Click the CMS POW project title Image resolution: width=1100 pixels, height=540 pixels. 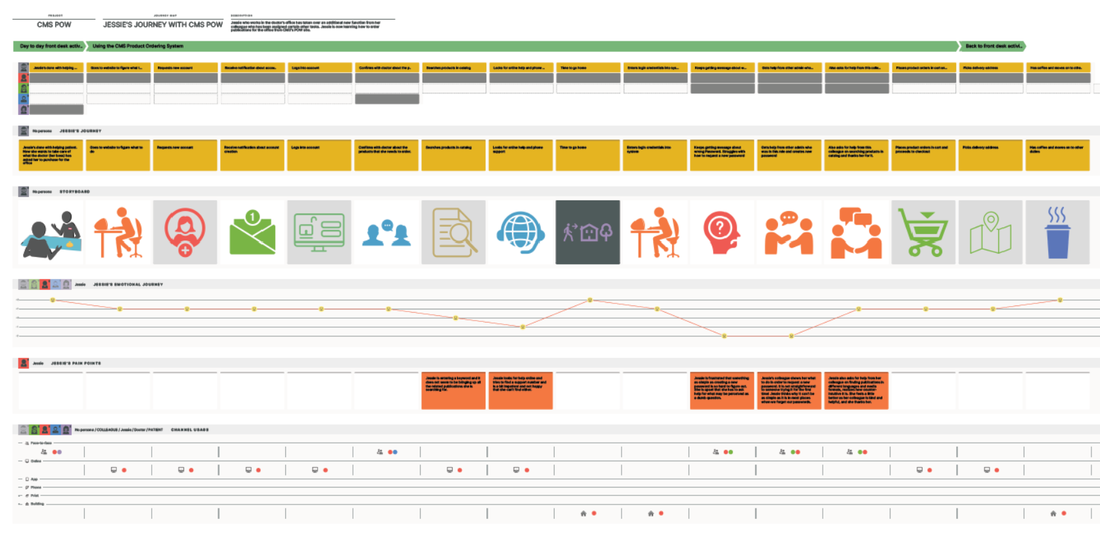[55, 25]
